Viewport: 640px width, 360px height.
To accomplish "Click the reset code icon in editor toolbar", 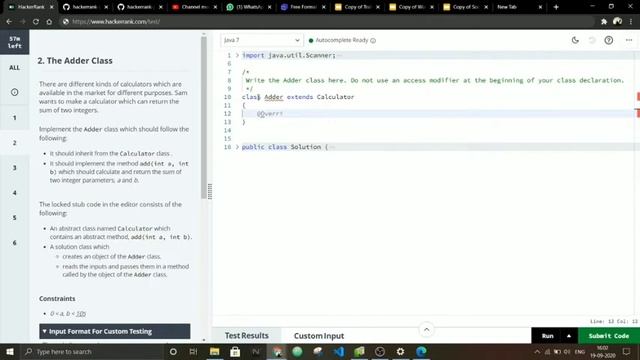I will (592, 40).
